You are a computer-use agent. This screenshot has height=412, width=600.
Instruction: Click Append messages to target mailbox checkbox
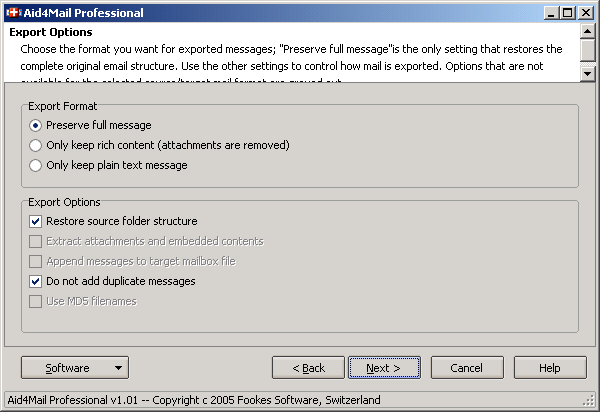(36, 261)
